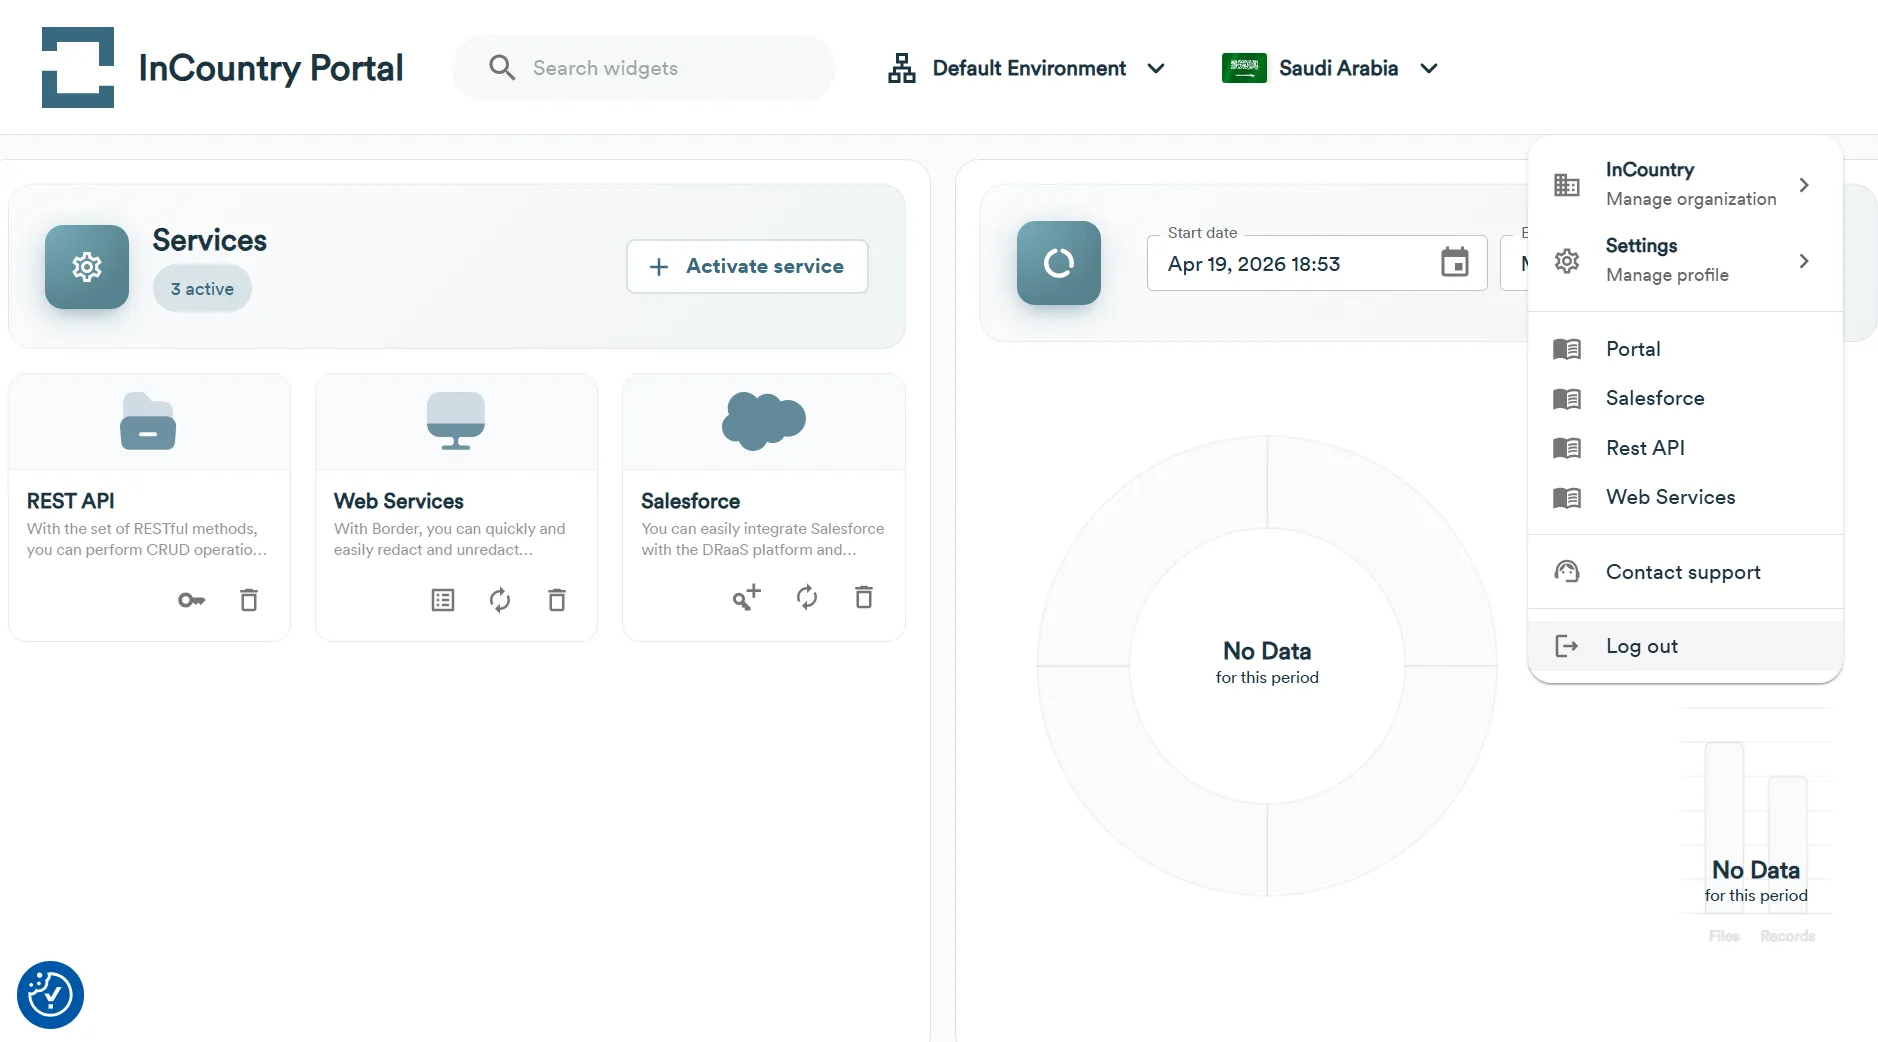Open the Rest API documentation entry
1878x1042 pixels.
(x=1685, y=448)
